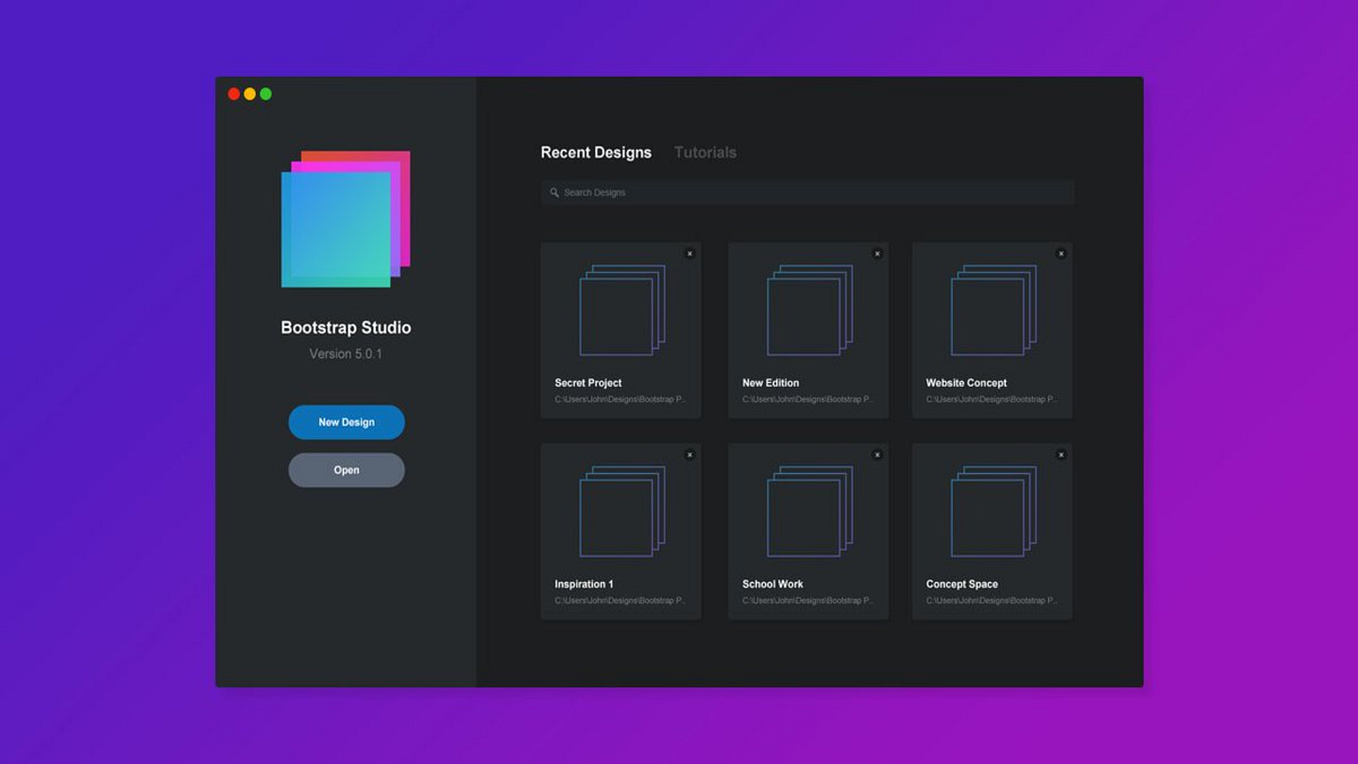Open the Secret Project design thumbnail
Screen dimensions: 1358x764
click(622, 310)
